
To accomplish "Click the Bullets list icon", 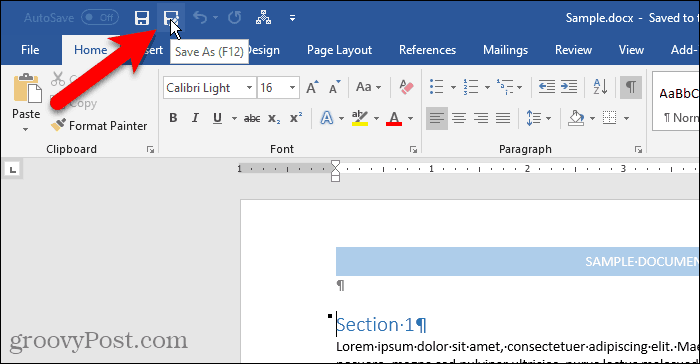I will click(437, 87).
